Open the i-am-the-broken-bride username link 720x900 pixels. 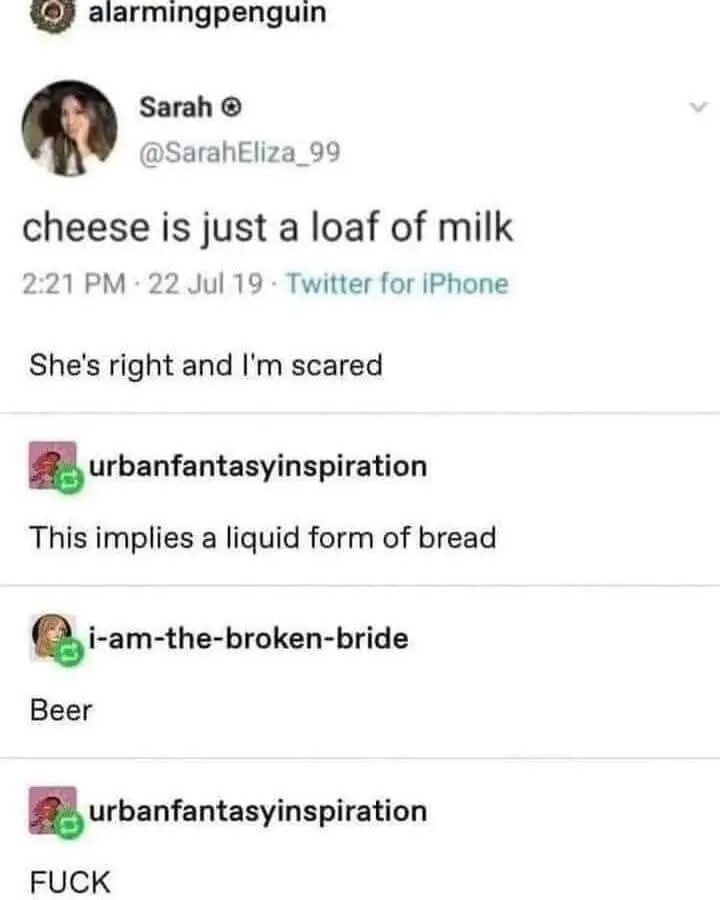pyautogui.click(x=249, y=638)
